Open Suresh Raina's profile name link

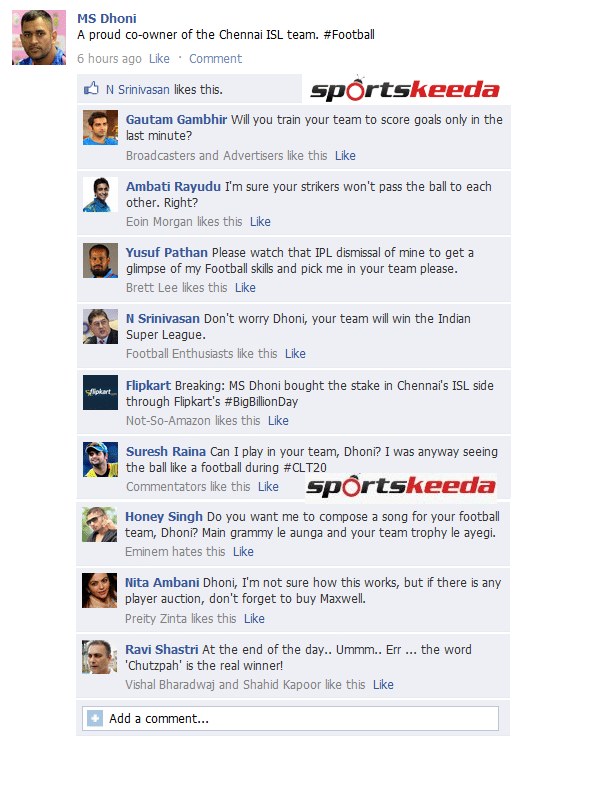[165, 452]
